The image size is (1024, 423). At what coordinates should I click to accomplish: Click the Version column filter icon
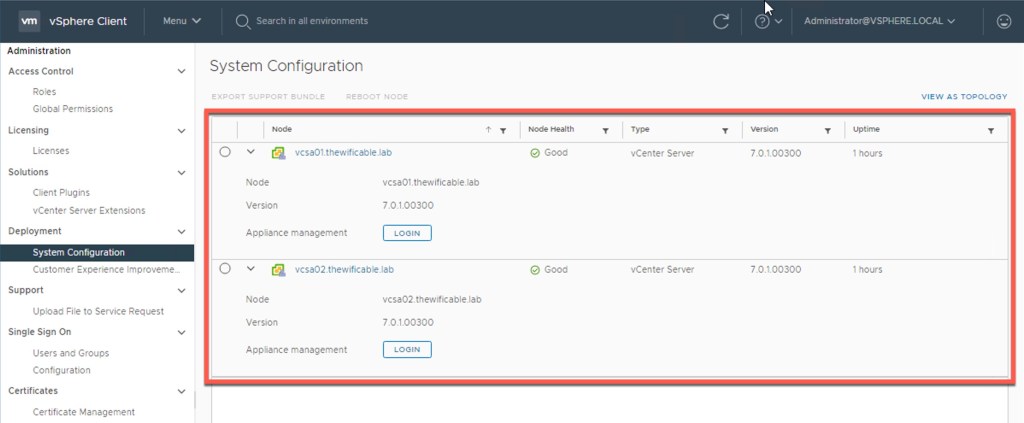tap(827, 130)
